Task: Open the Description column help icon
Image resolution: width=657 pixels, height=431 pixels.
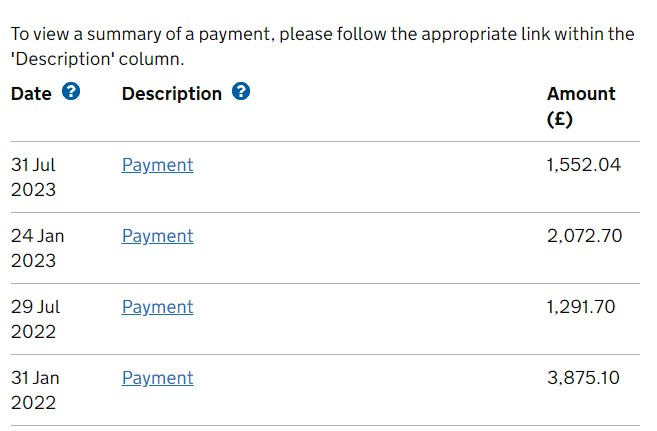Action: 241,92
